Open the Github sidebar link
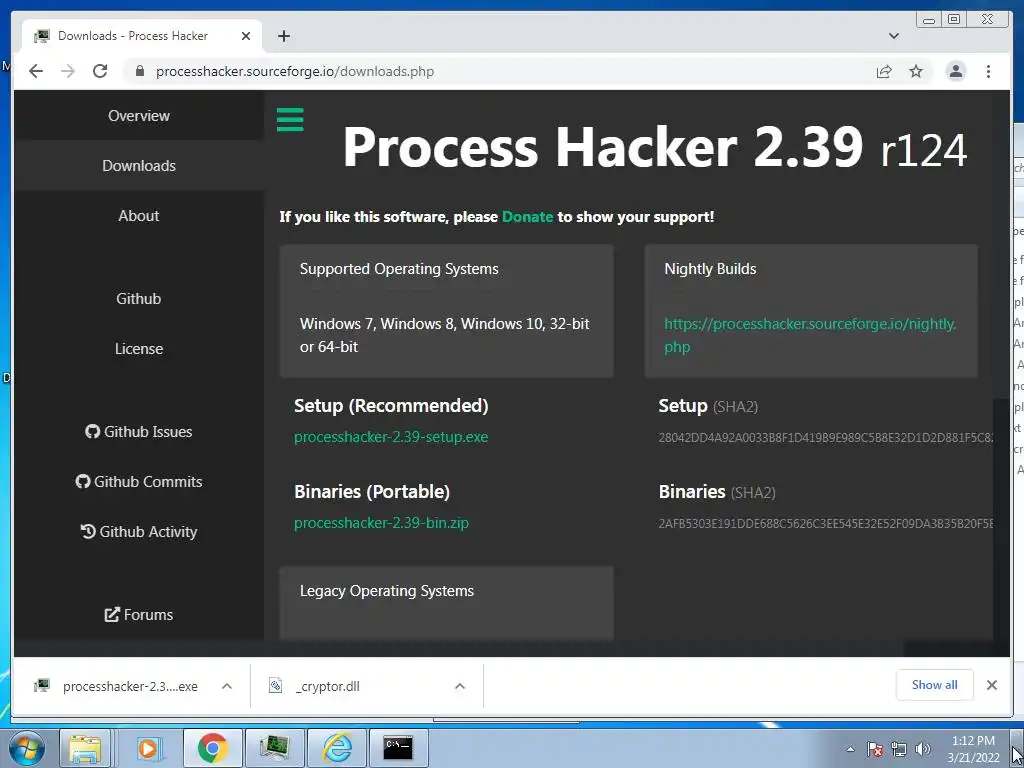This screenshot has height=768, width=1024. (x=139, y=298)
